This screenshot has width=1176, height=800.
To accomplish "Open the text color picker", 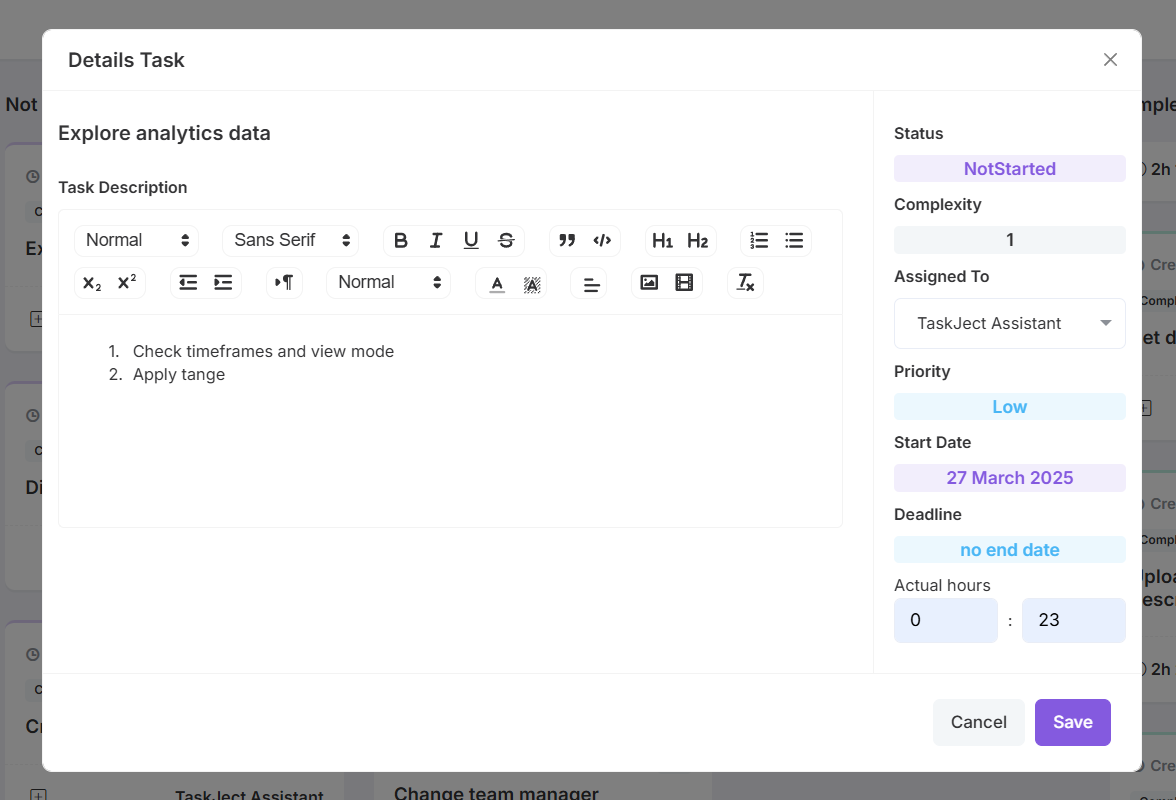I will coord(497,283).
